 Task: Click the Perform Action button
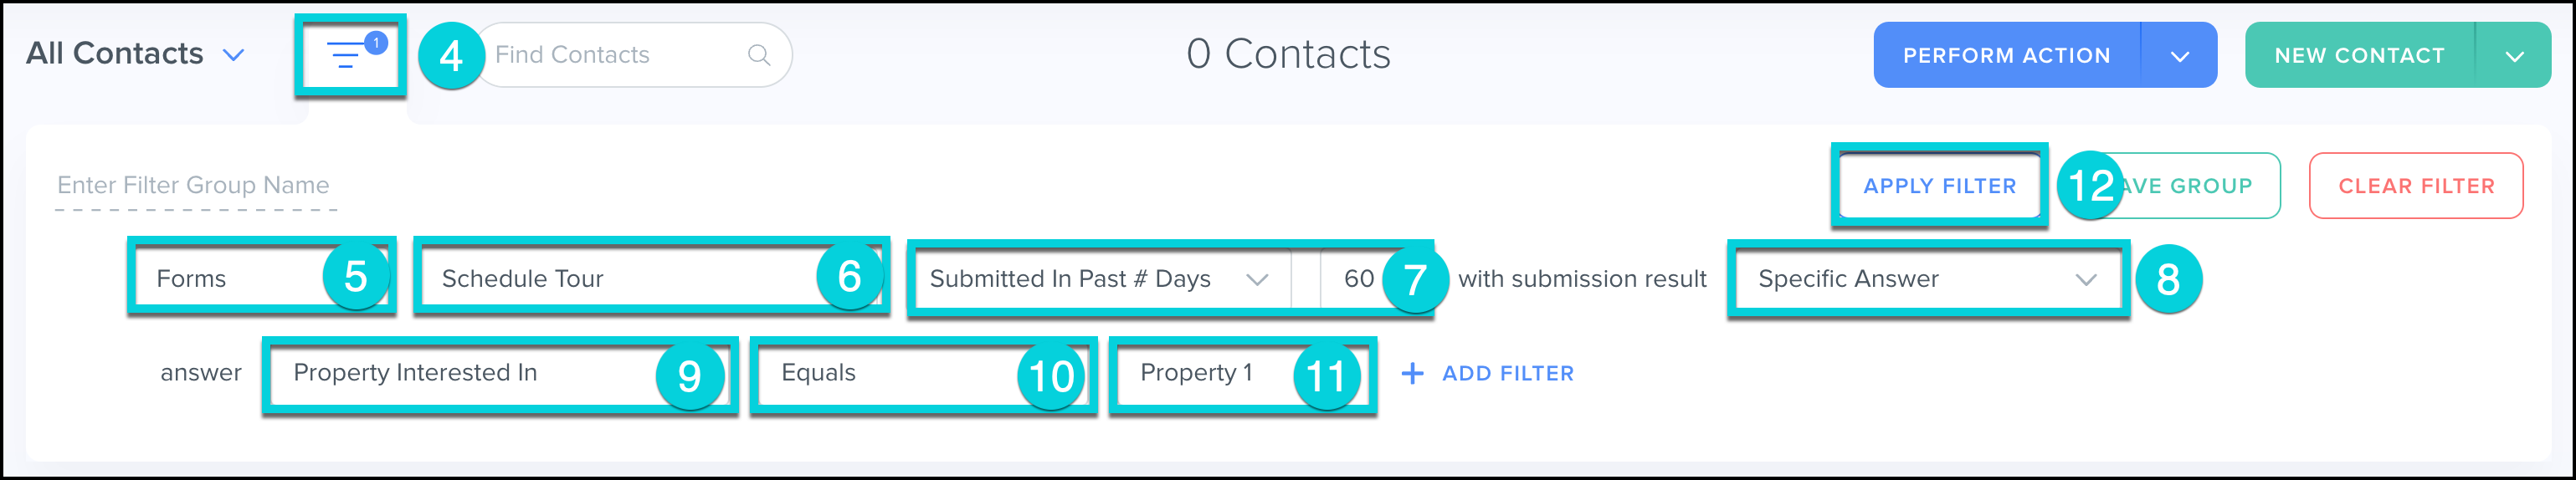(2006, 56)
